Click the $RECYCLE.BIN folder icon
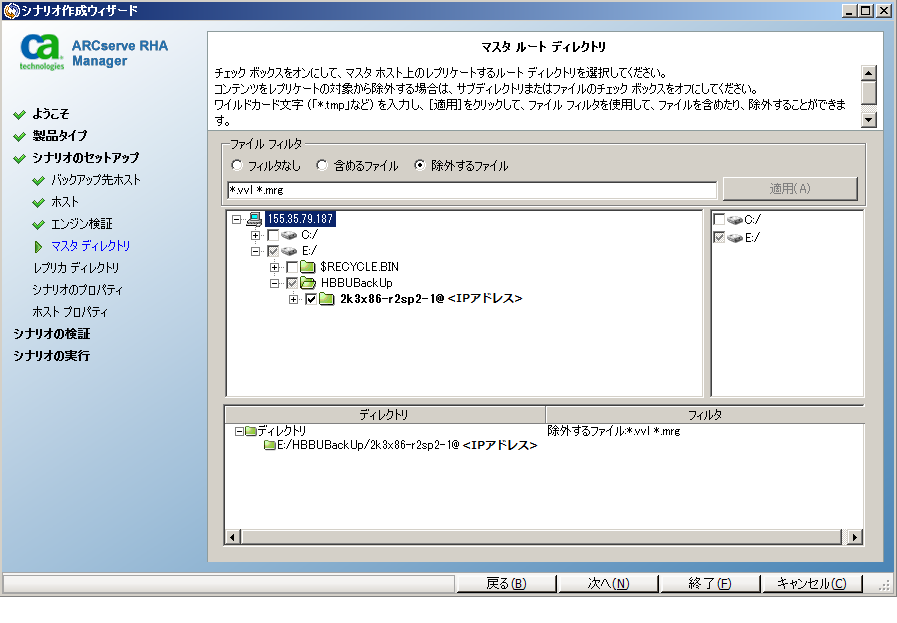The image size is (897, 623). (x=308, y=267)
